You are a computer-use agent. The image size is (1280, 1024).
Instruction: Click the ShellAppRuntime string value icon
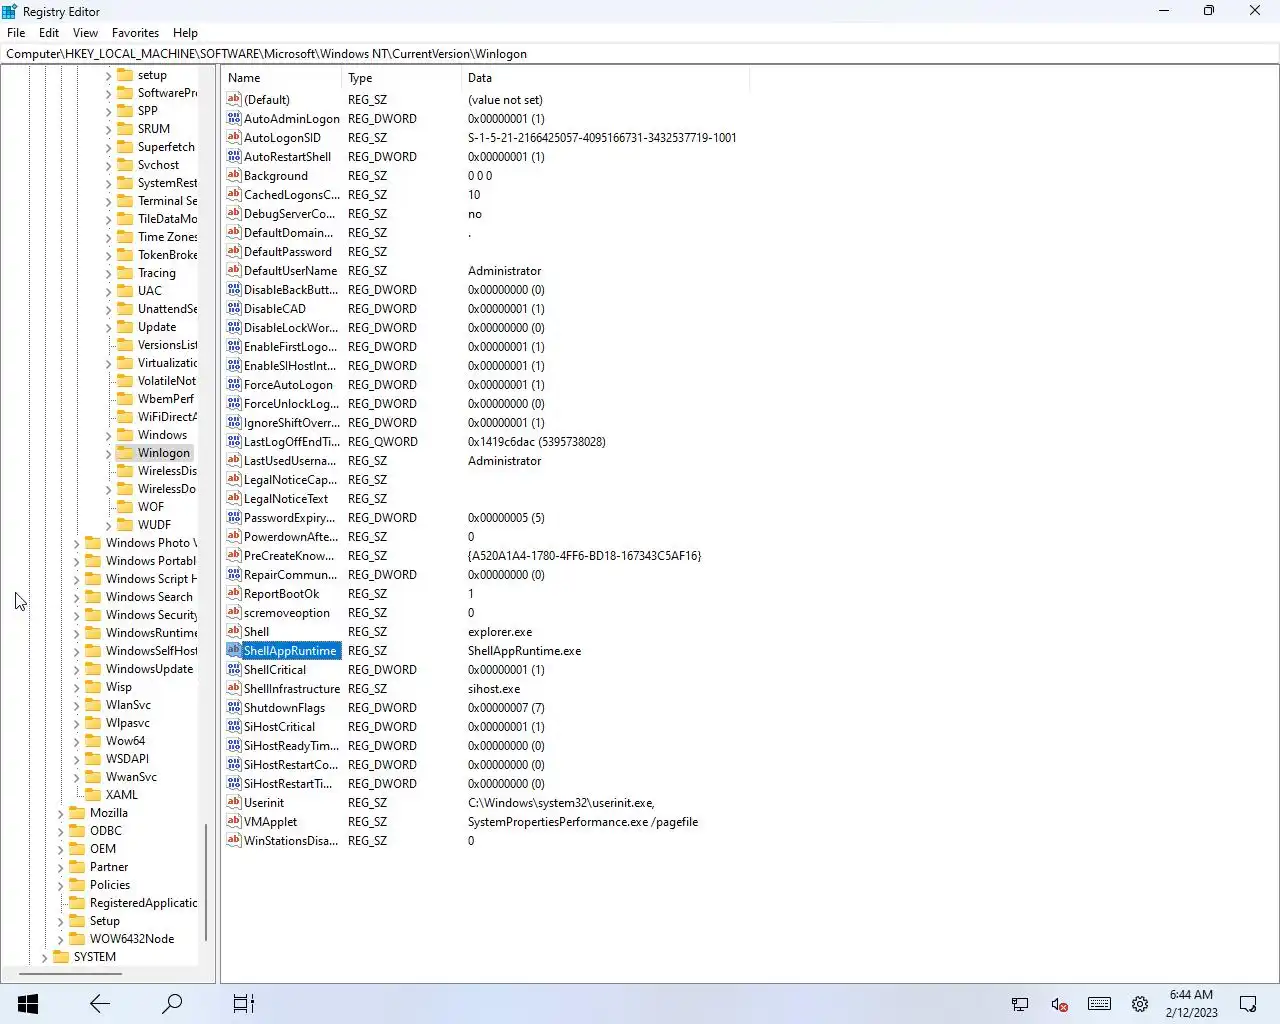[x=234, y=650]
